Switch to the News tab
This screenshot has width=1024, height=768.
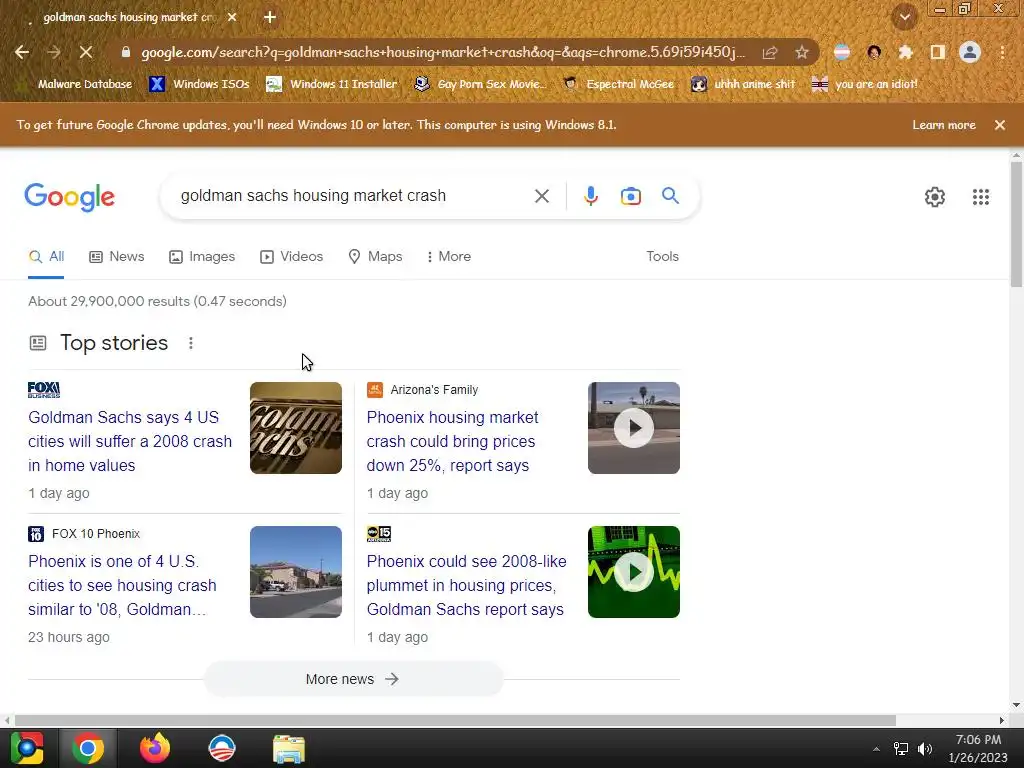pyautogui.click(x=117, y=257)
